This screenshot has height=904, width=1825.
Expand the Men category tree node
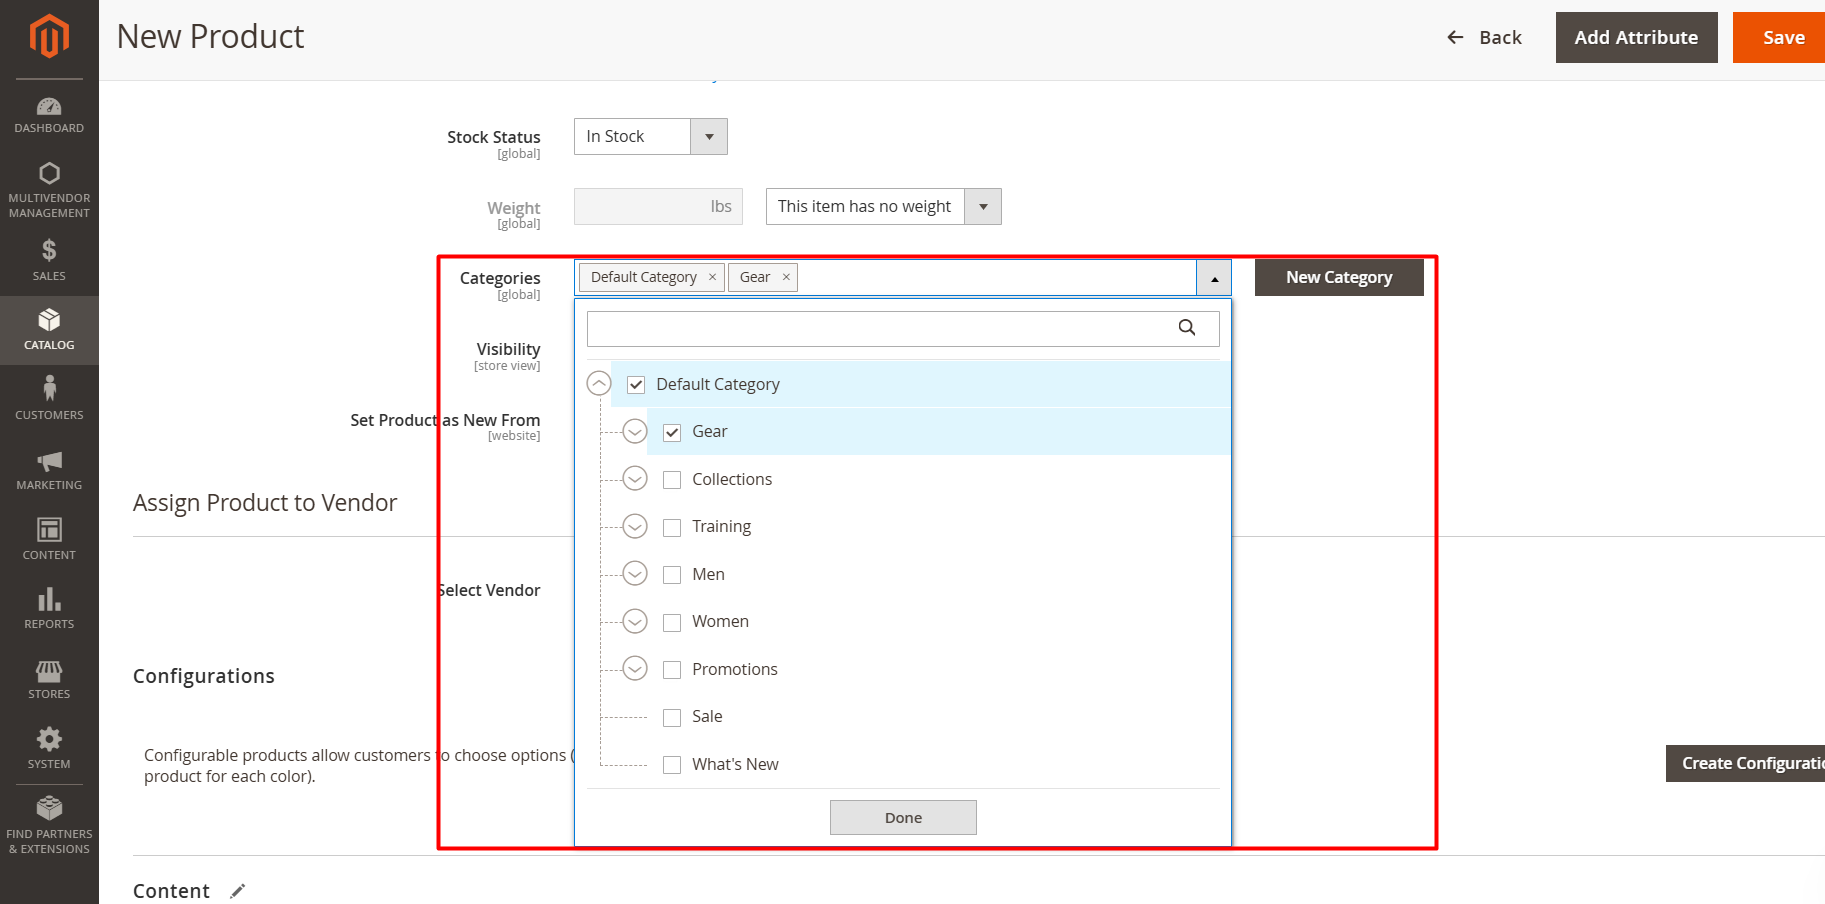635,574
